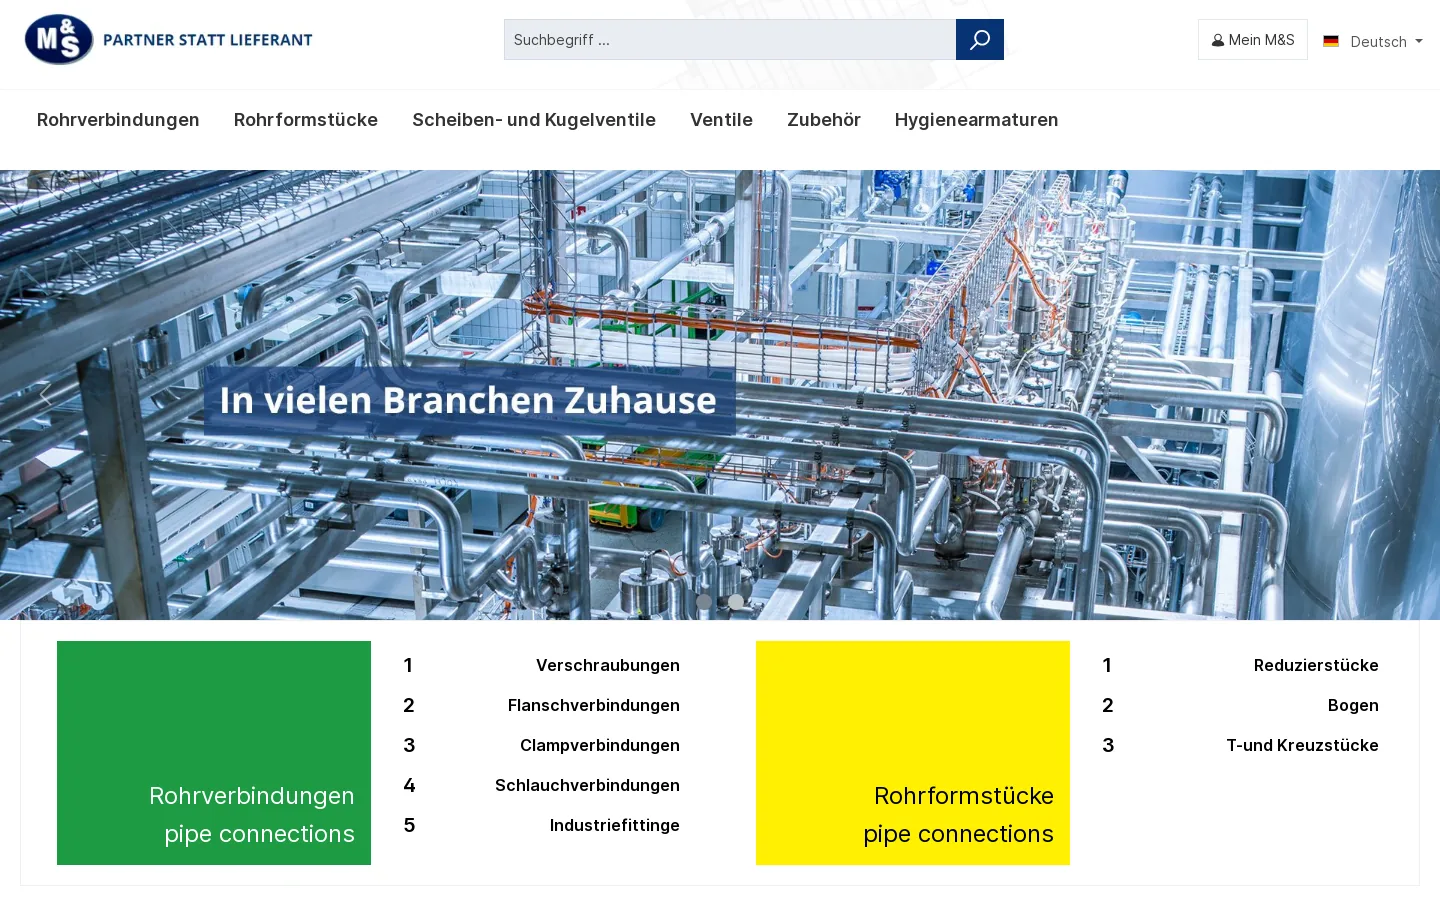This screenshot has height=900, width=1440.
Task: Open the Hygienearmaturen menu item
Action: [976, 120]
